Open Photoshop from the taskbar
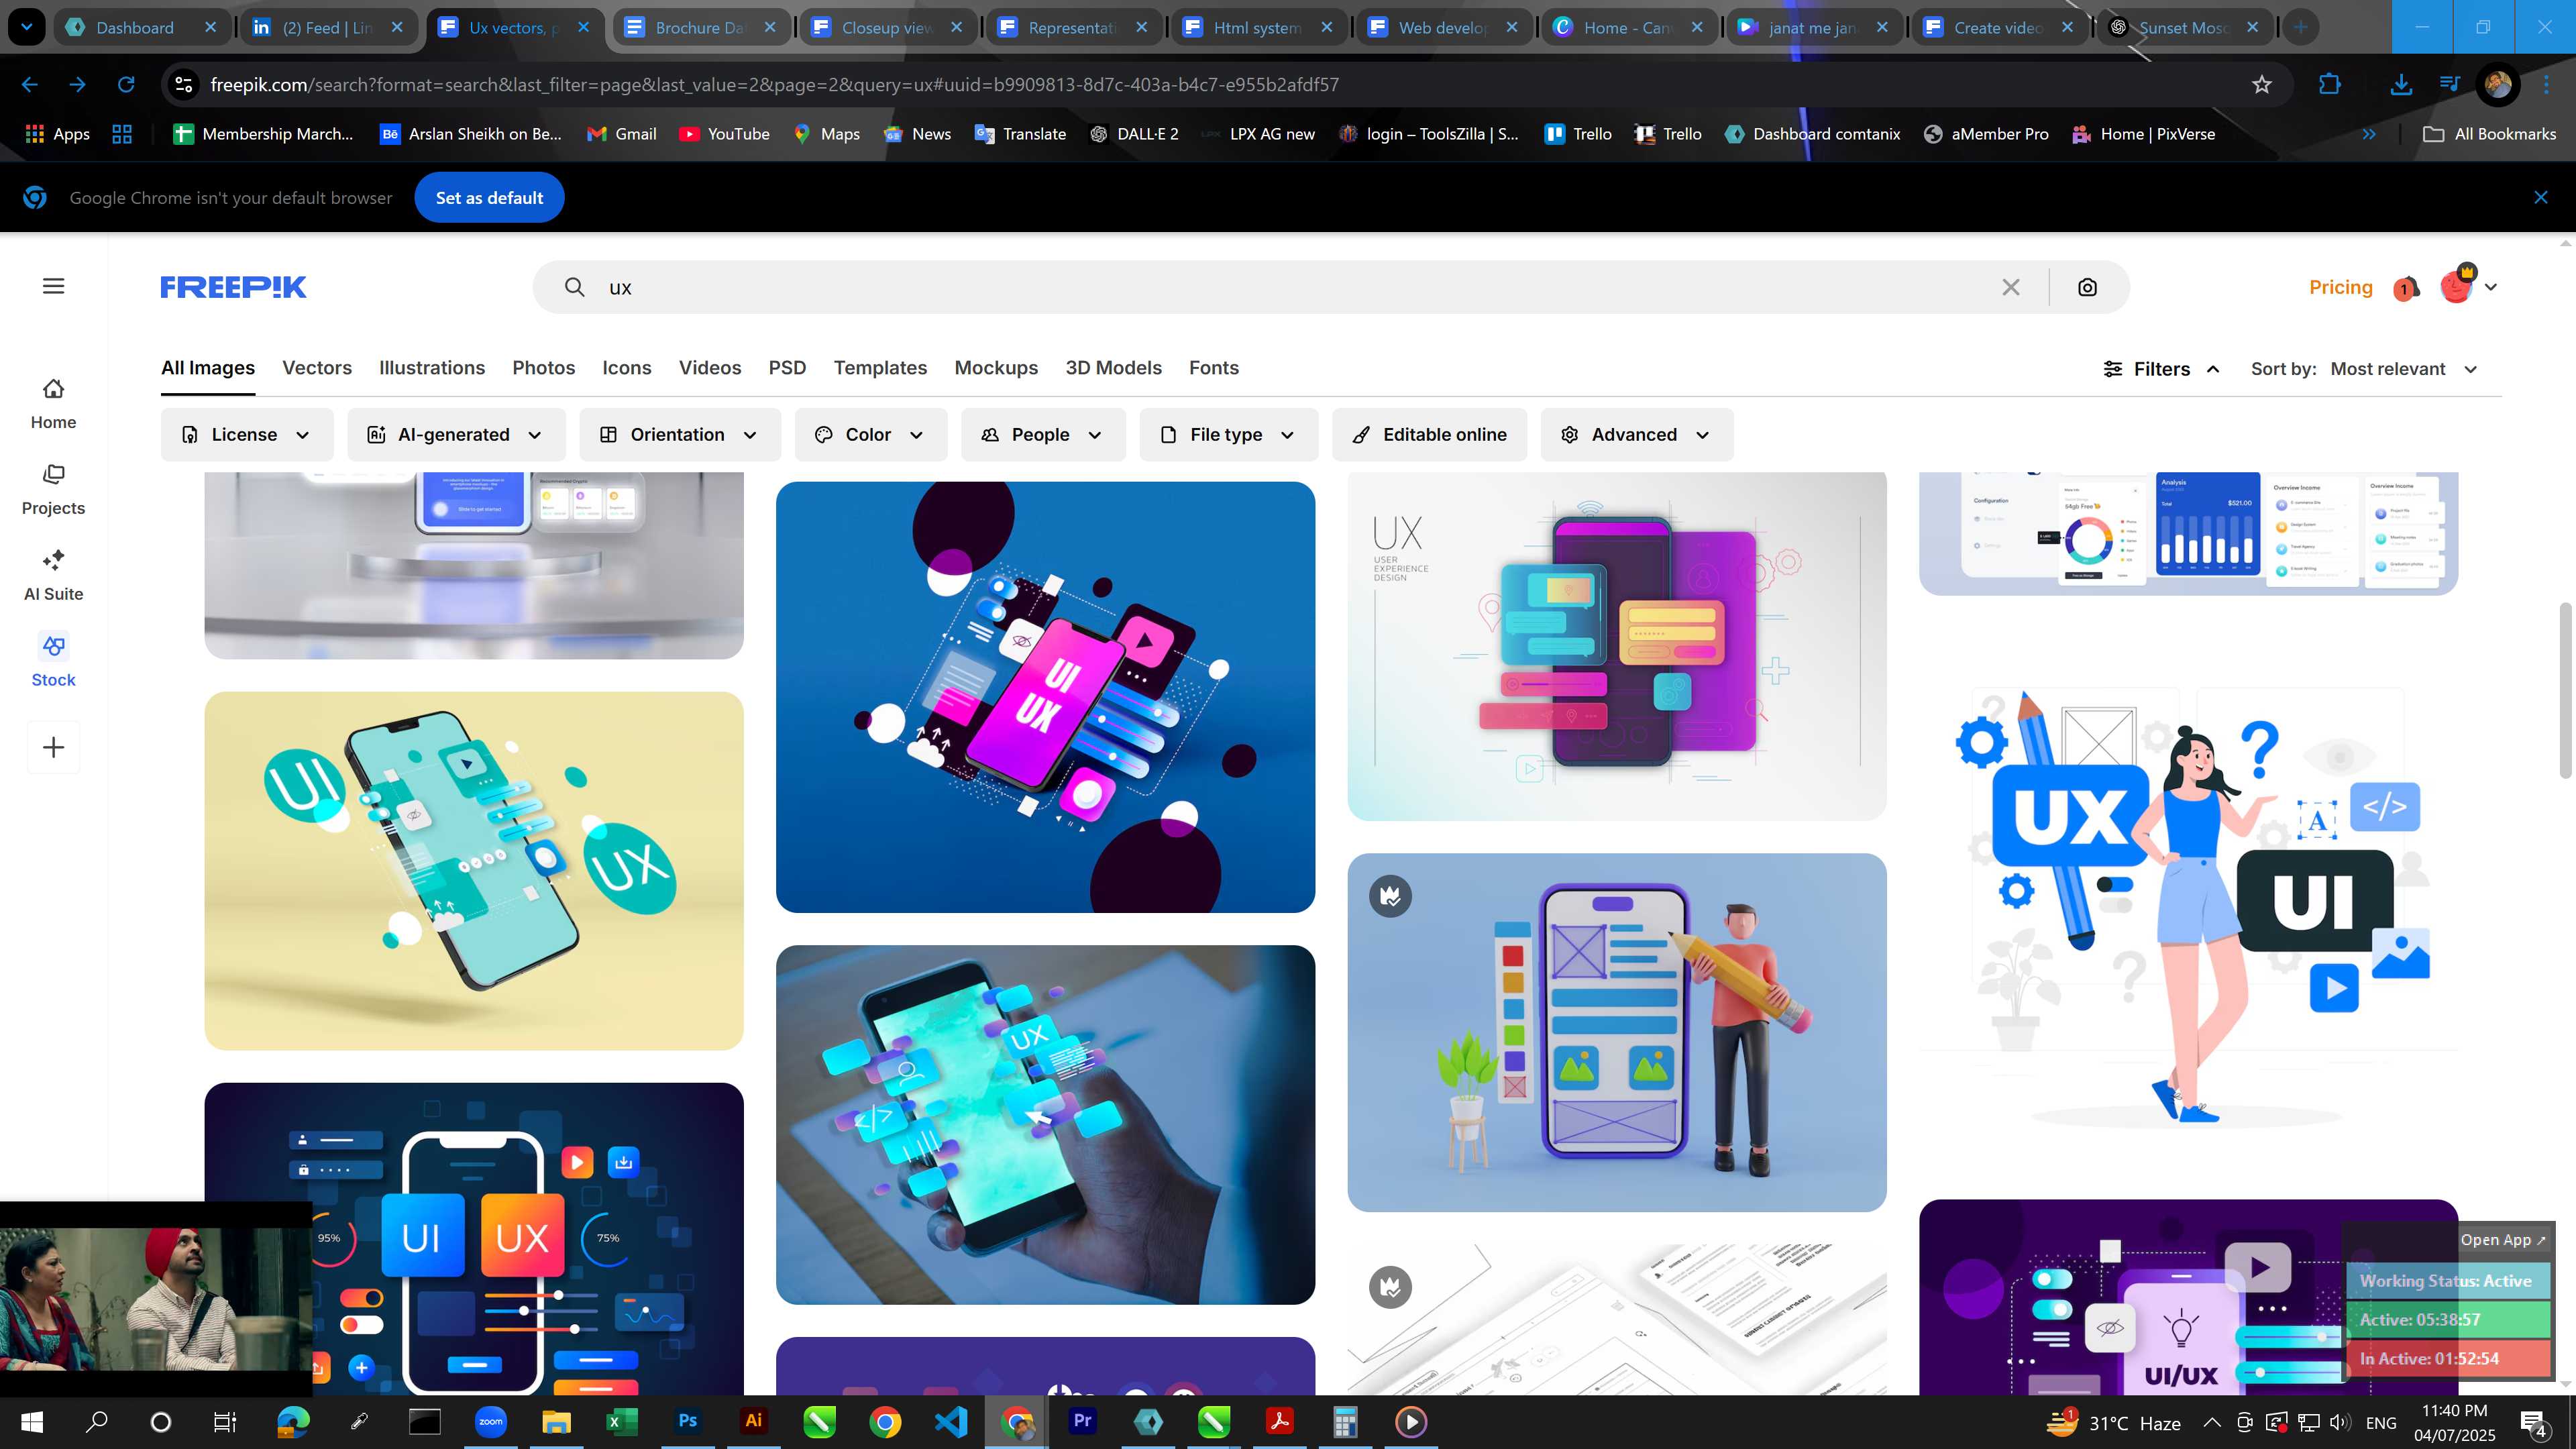 688,1421
